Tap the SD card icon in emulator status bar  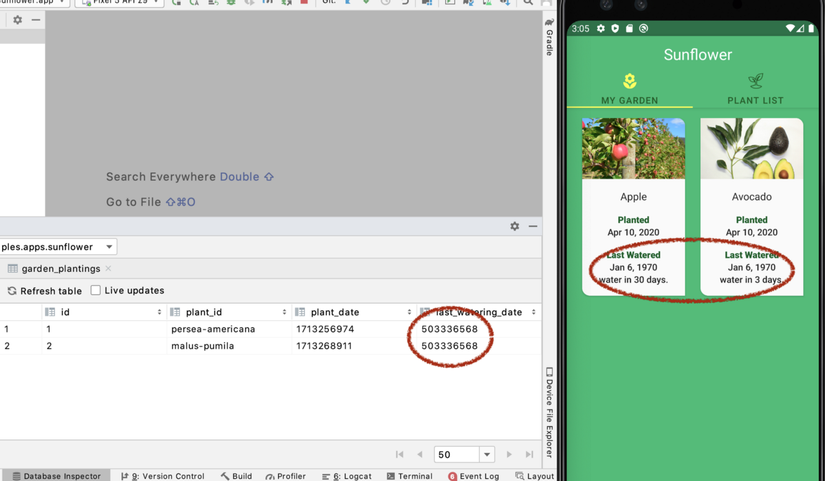click(629, 28)
